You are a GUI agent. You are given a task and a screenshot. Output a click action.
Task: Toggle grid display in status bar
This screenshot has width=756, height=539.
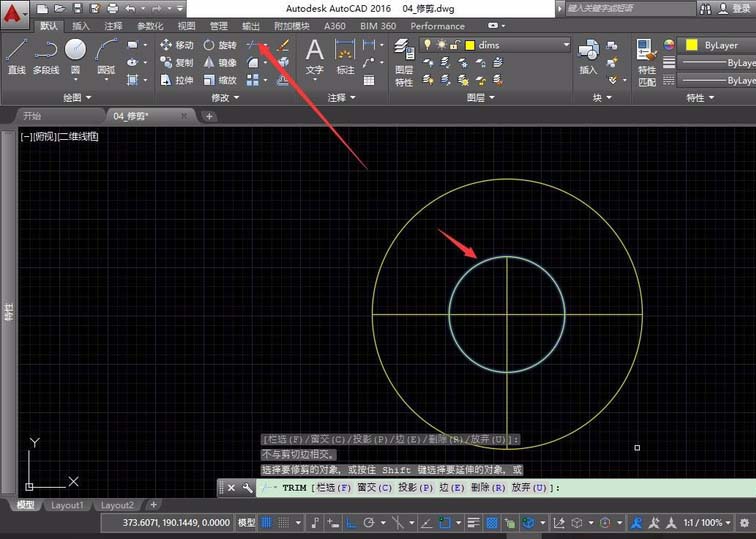click(267, 523)
